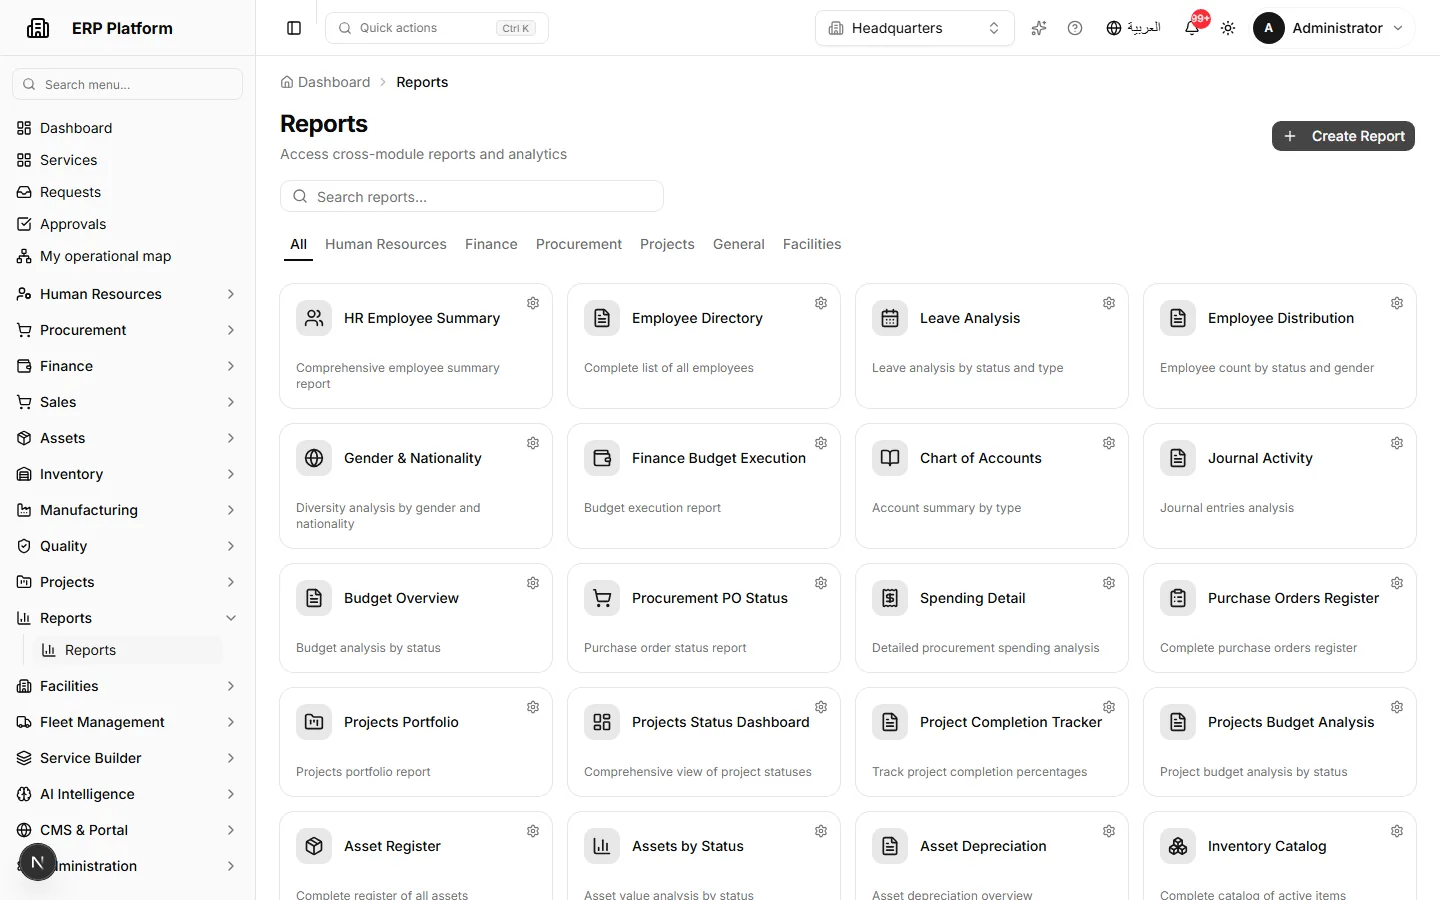Viewport: 1440px width, 900px height.
Task: Select the Human Resources reports tab
Action: point(386,244)
